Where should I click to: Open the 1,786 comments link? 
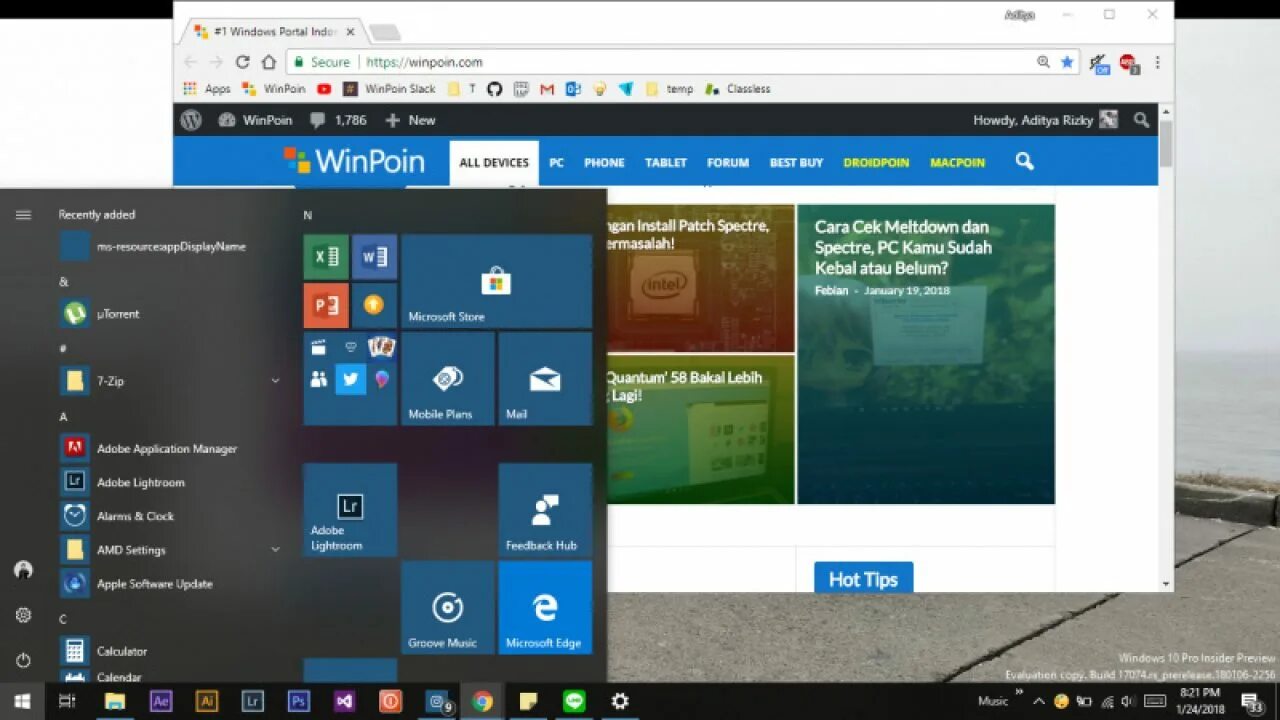point(339,120)
